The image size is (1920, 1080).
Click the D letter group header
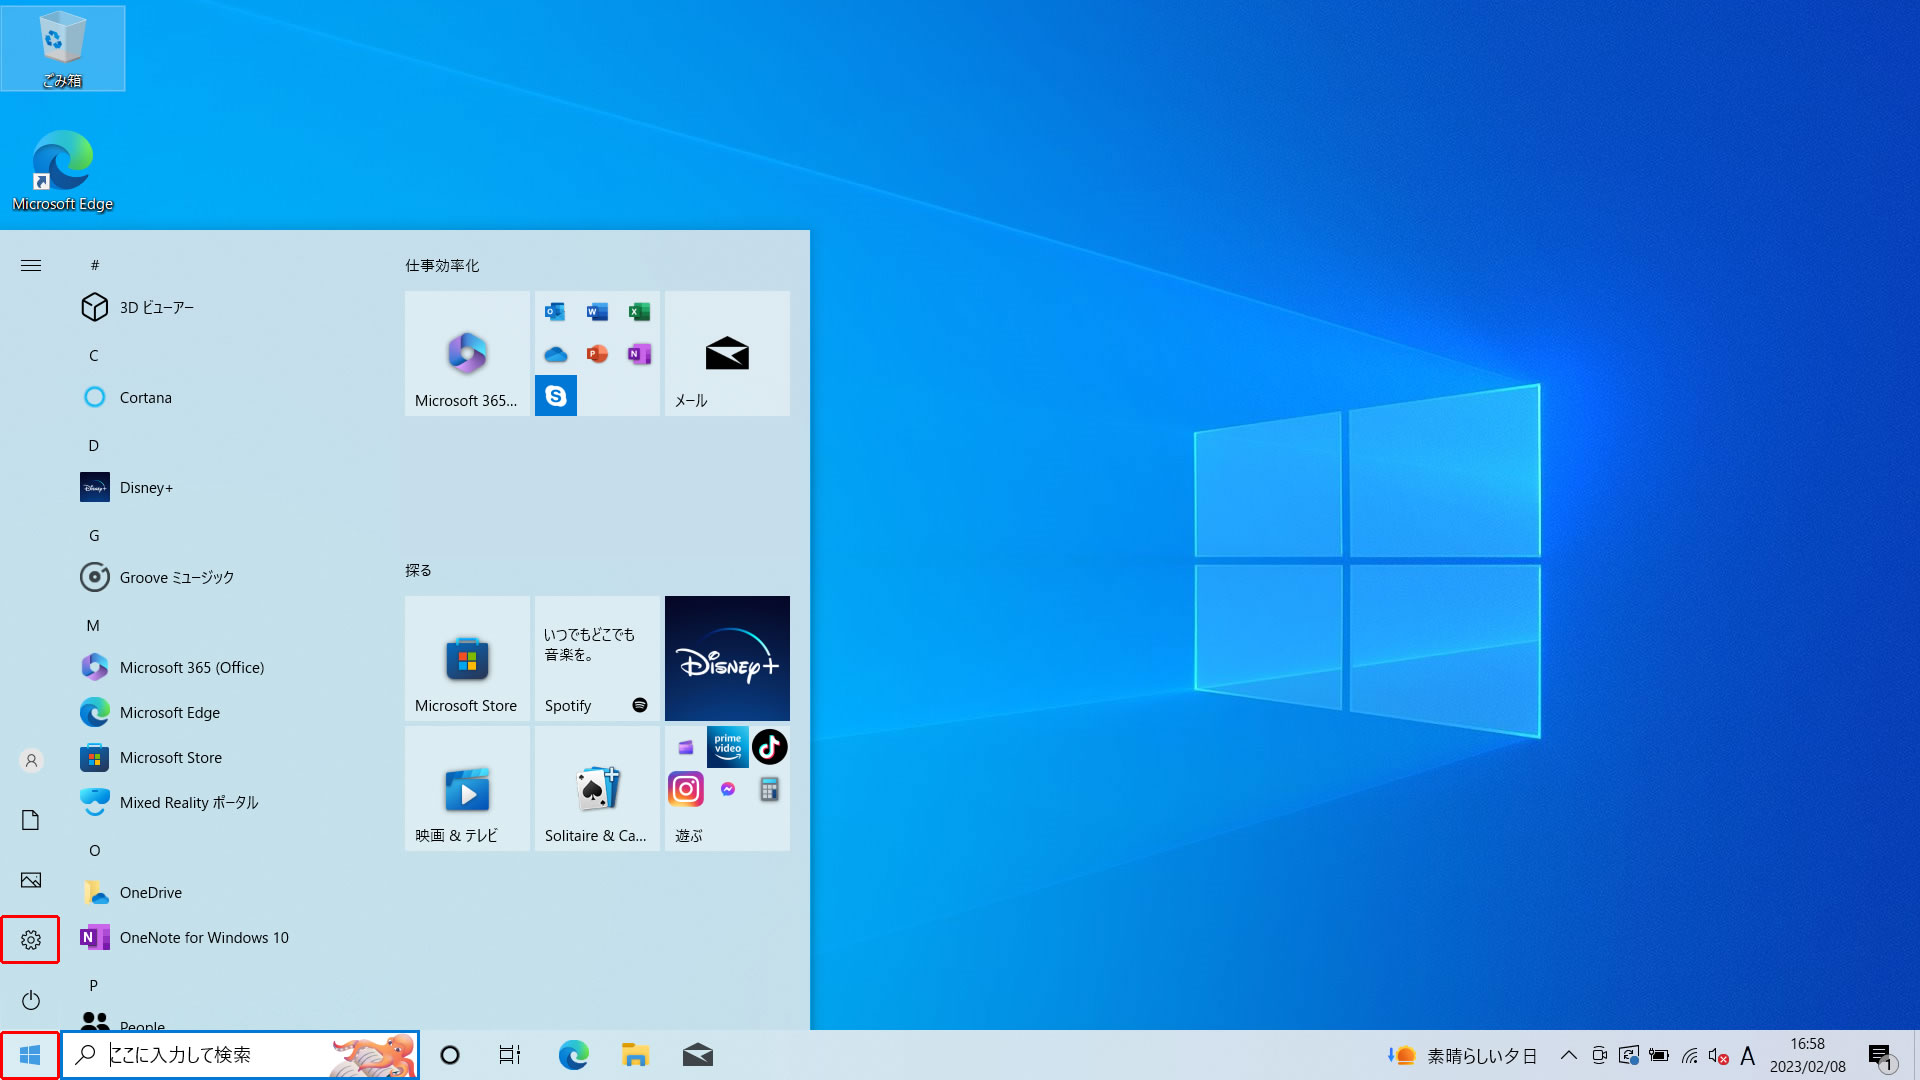(94, 445)
